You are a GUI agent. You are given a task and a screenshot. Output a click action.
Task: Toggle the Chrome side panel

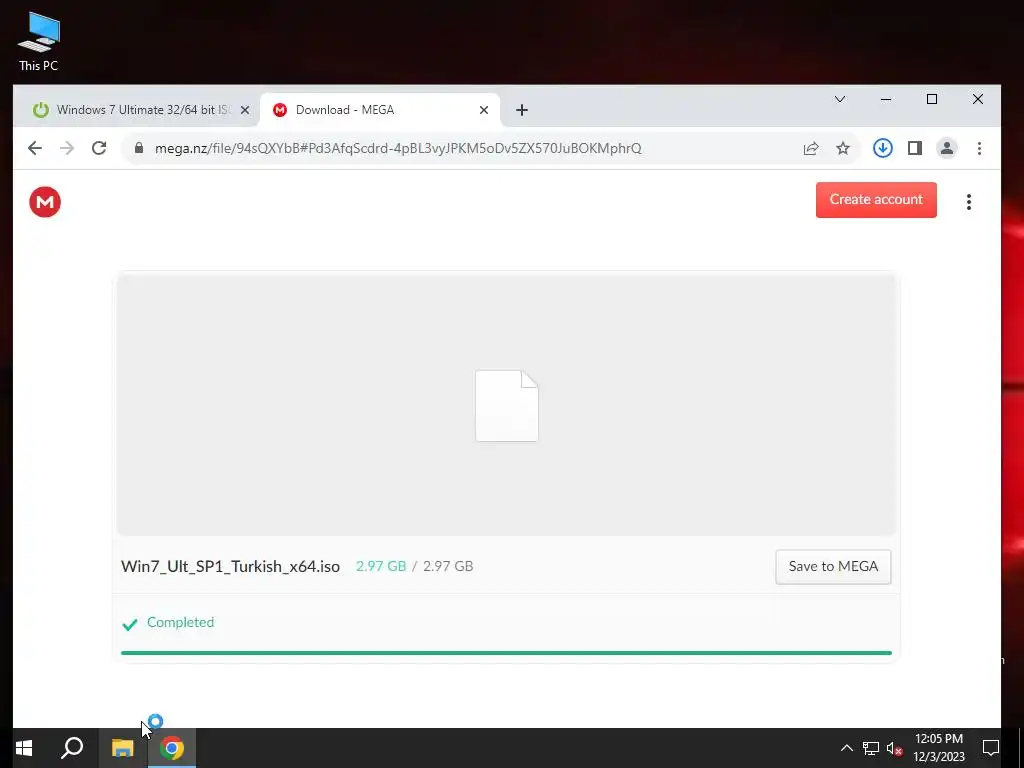point(915,148)
